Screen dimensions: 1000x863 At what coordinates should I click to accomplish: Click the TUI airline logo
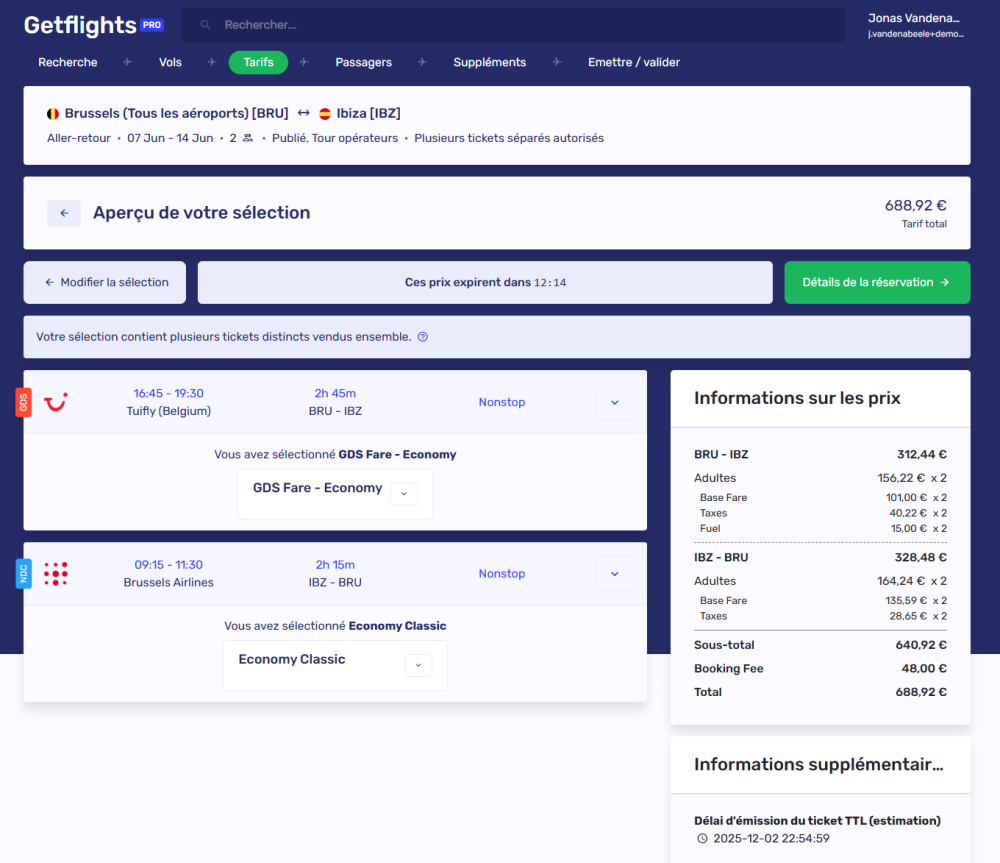pos(57,403)
